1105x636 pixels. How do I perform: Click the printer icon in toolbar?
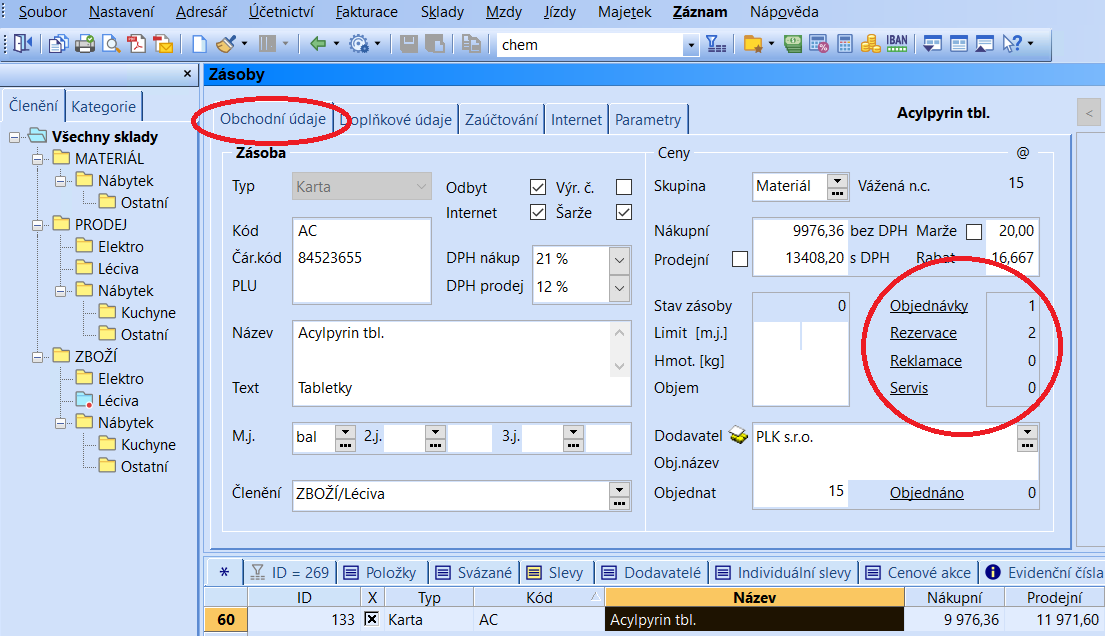pos(85,44)
